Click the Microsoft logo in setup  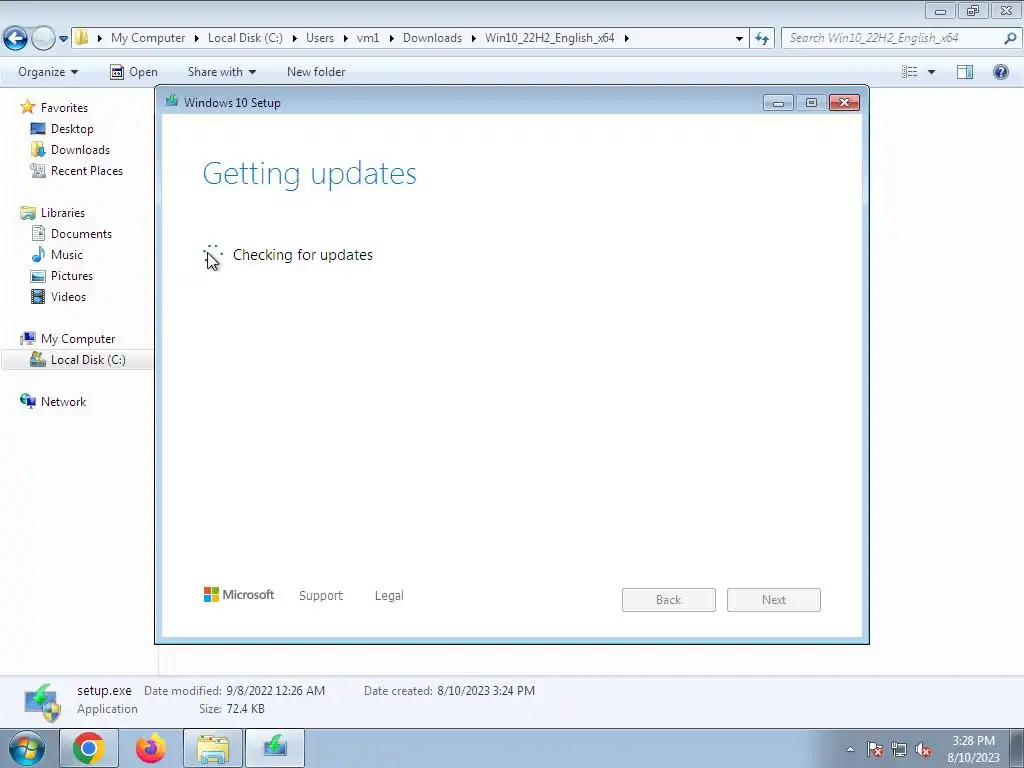tap(239, 595)
